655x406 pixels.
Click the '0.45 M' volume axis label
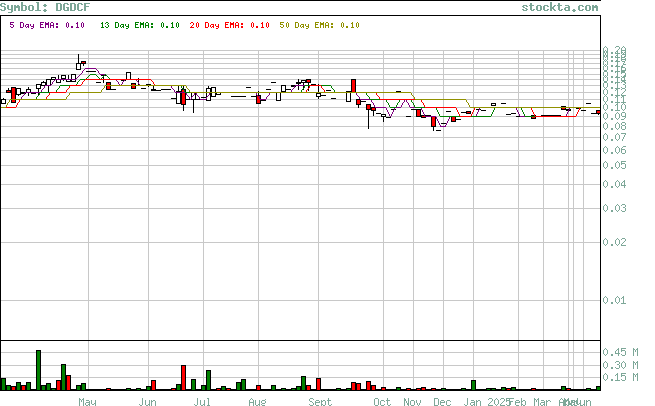(x=620, y=352)
